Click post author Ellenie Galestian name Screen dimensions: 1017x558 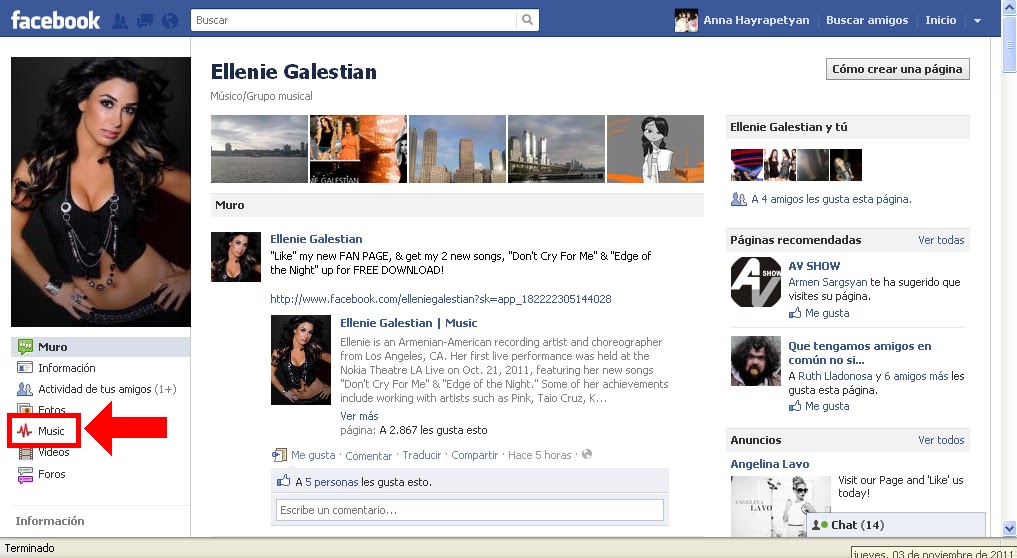(317, 239)
